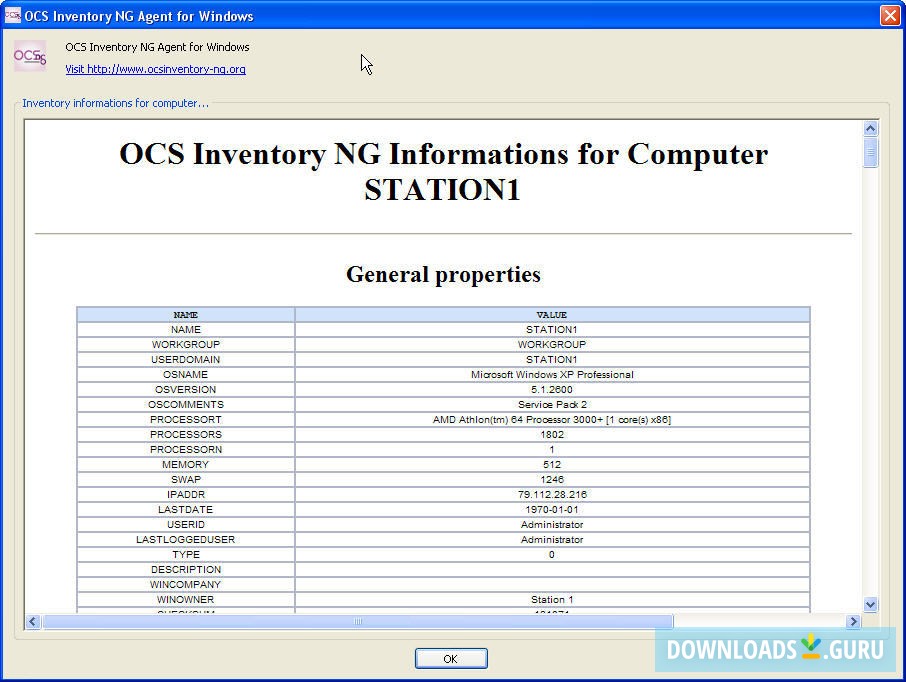Image resolution: width=906 pixels, height=682 pixels.
Task: Close the OCS Inventory Agent window
Action: pyautogui.click(x=890, y=16)
